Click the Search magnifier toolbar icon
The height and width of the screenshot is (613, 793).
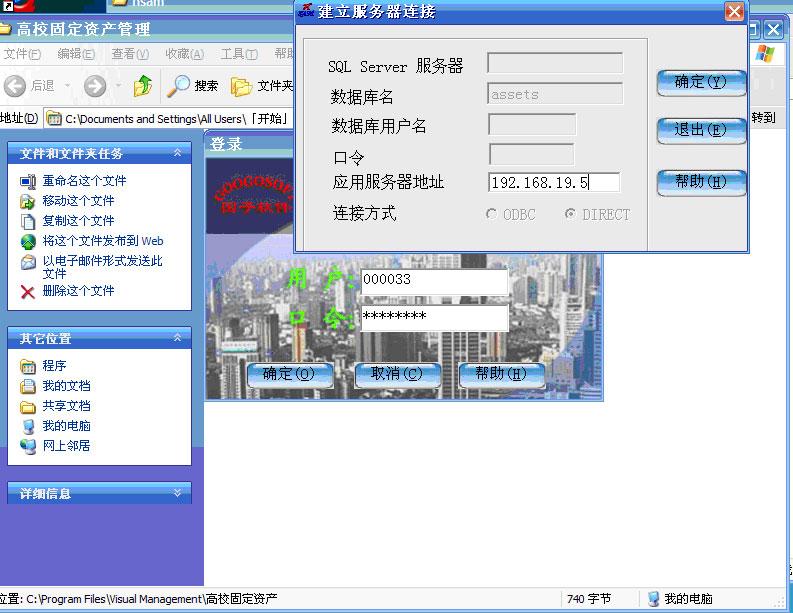click(178, 86)
